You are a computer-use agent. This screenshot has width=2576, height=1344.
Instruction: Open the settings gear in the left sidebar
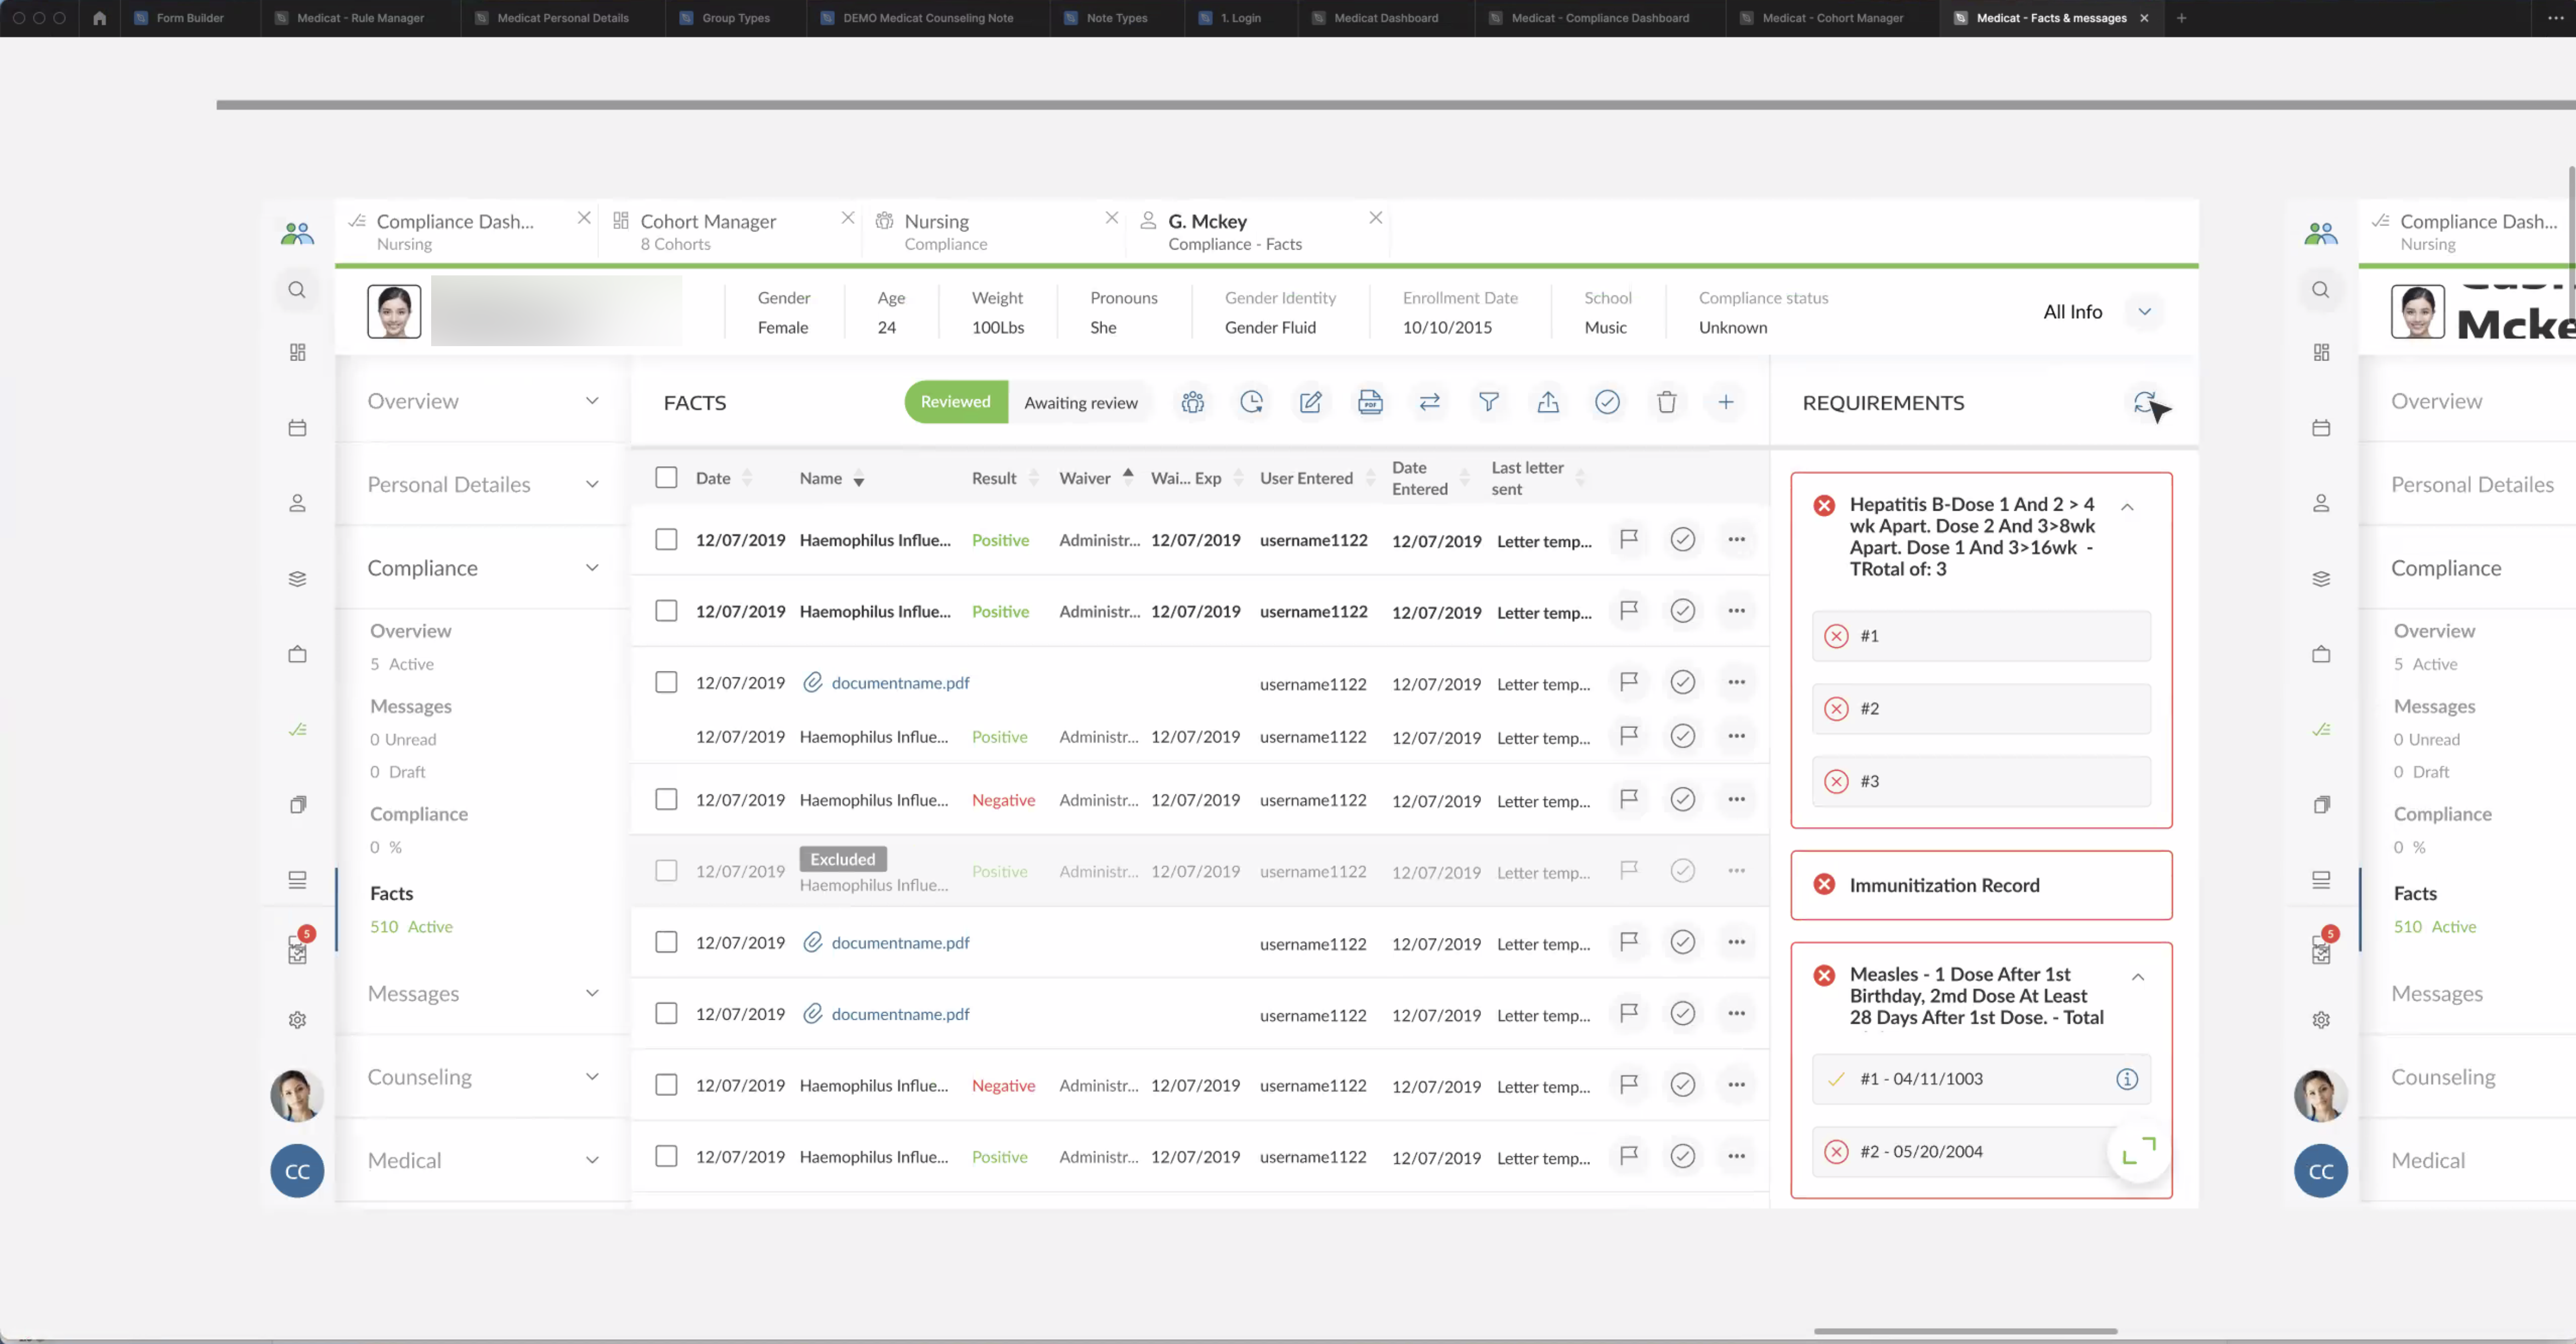tap(297, 1019)
